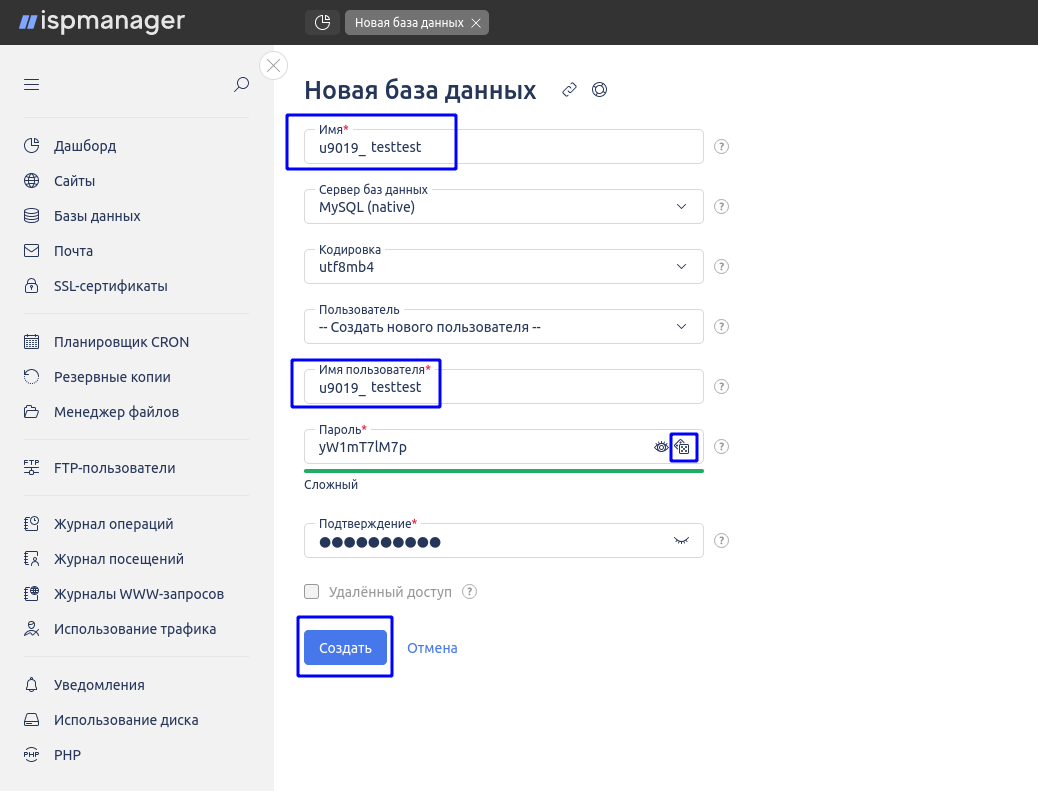
Task: Focus the Имя пользователя field
Action: (504, 387)
